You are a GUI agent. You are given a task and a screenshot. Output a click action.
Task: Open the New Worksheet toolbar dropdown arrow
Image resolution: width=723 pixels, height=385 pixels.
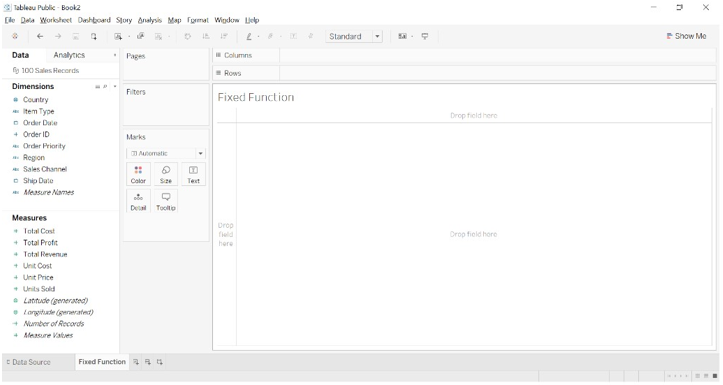(129, 36)
